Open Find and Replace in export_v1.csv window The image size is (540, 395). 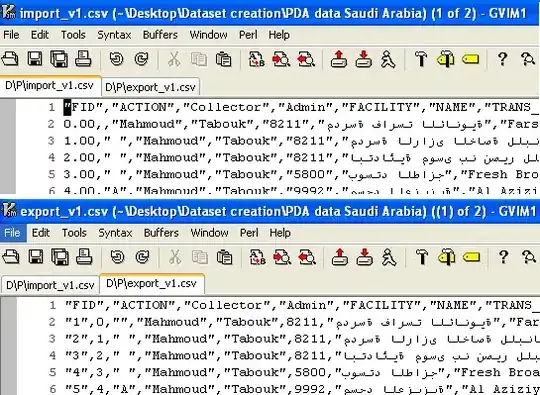tap(257, 257)
